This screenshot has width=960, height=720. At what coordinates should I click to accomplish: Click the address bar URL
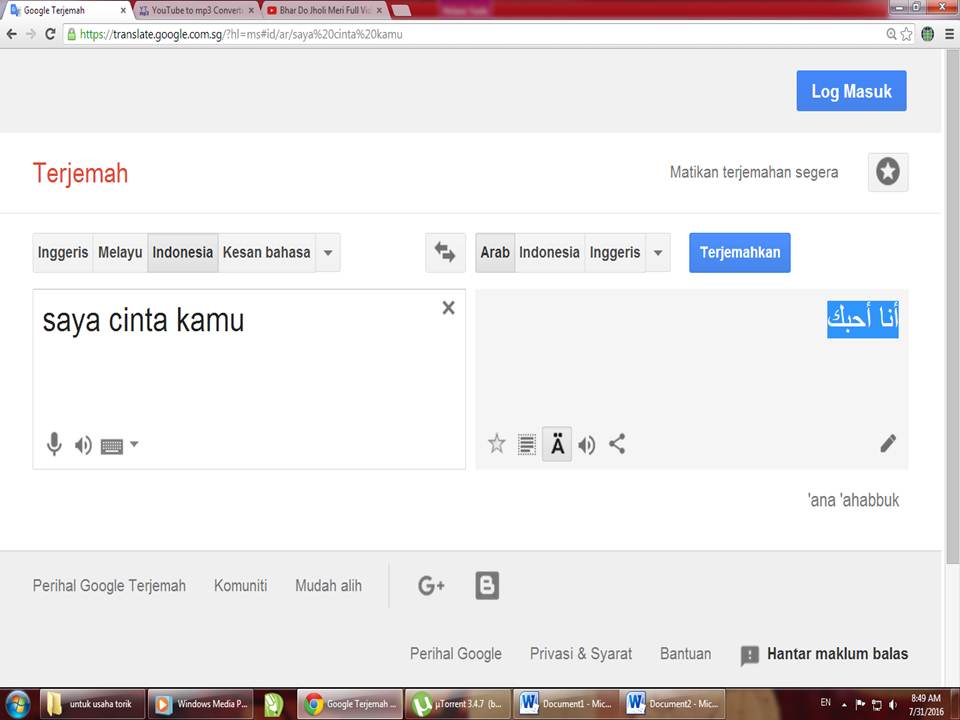[x=241, y=34]
